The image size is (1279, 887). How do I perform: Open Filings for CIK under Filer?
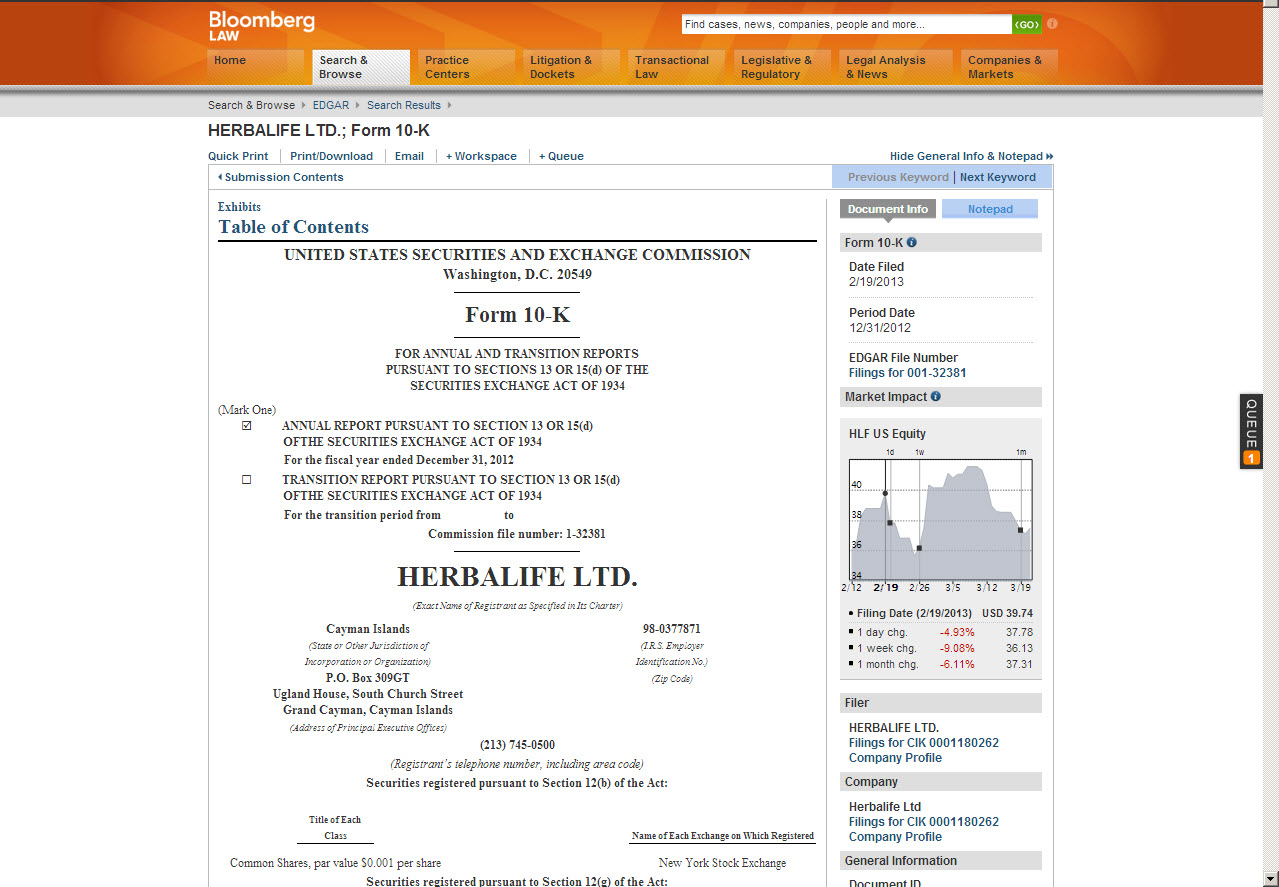coord(923,743)
